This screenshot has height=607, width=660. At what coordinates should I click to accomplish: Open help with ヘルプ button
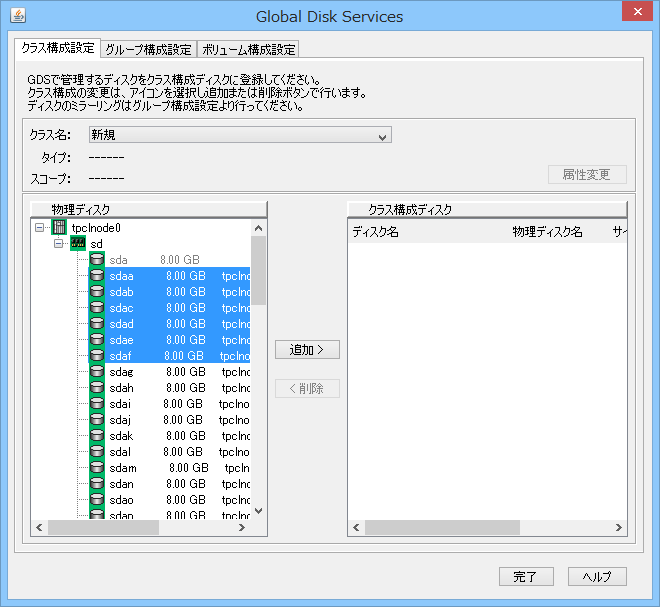click(x=597, y=576)
